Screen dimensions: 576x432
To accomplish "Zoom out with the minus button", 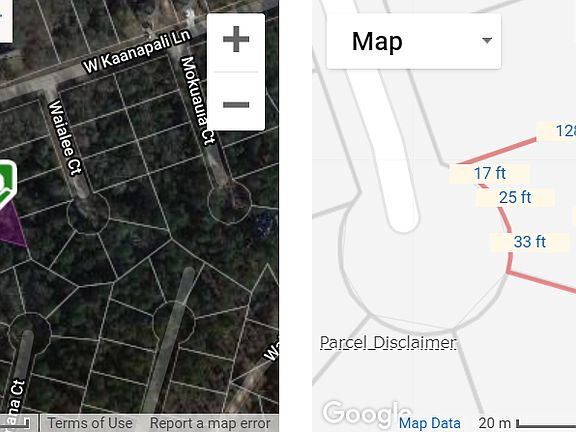I will point(236,105).
